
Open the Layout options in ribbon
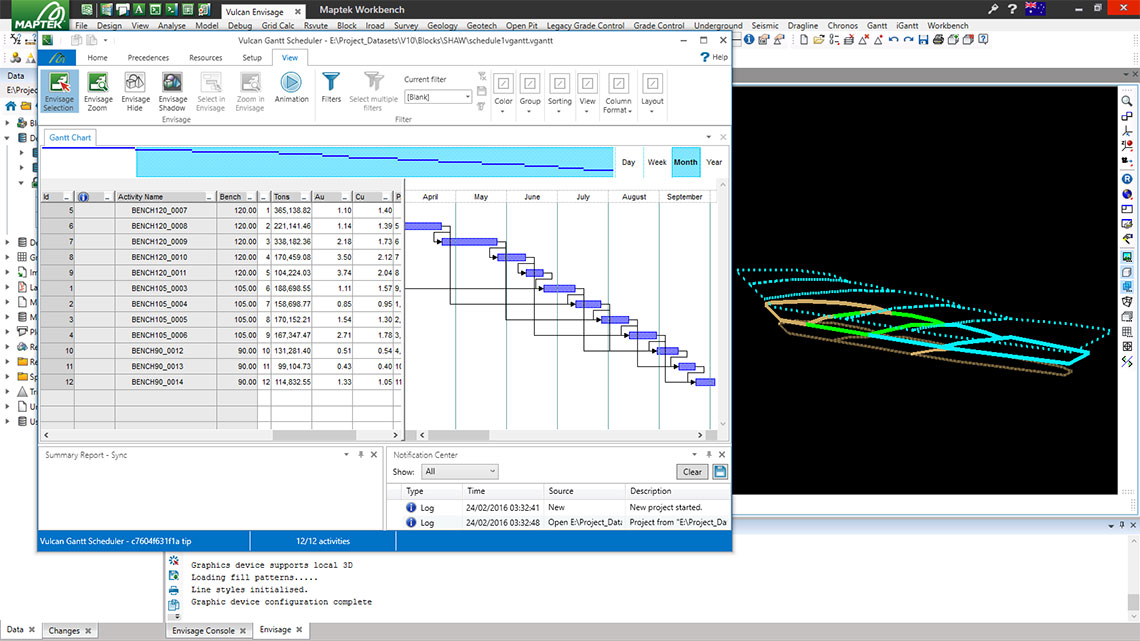pyautogui.click(x=652, y=93)
